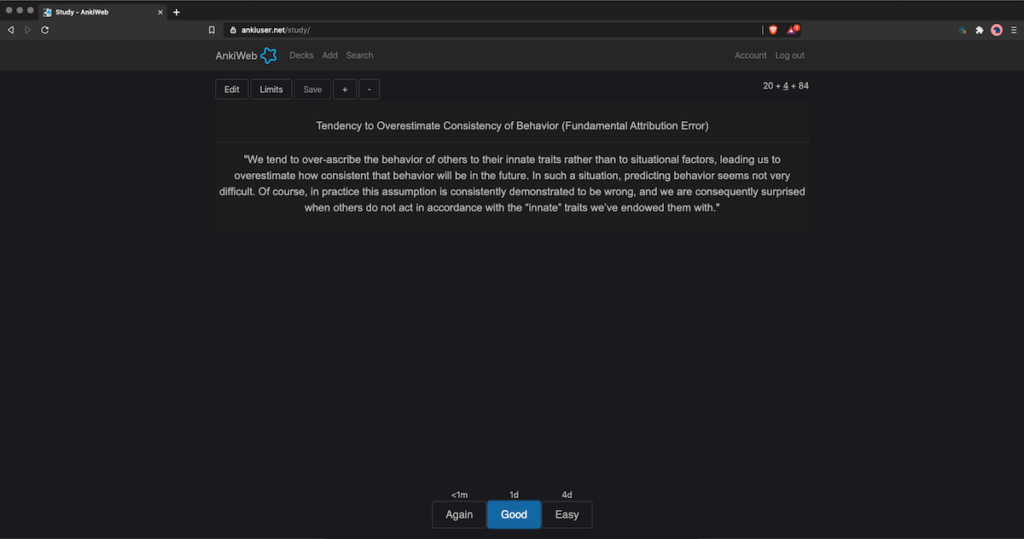This screenshot has height=539, width=1024.
Task: Click the address bar URL field
Action: coord(493,30)
